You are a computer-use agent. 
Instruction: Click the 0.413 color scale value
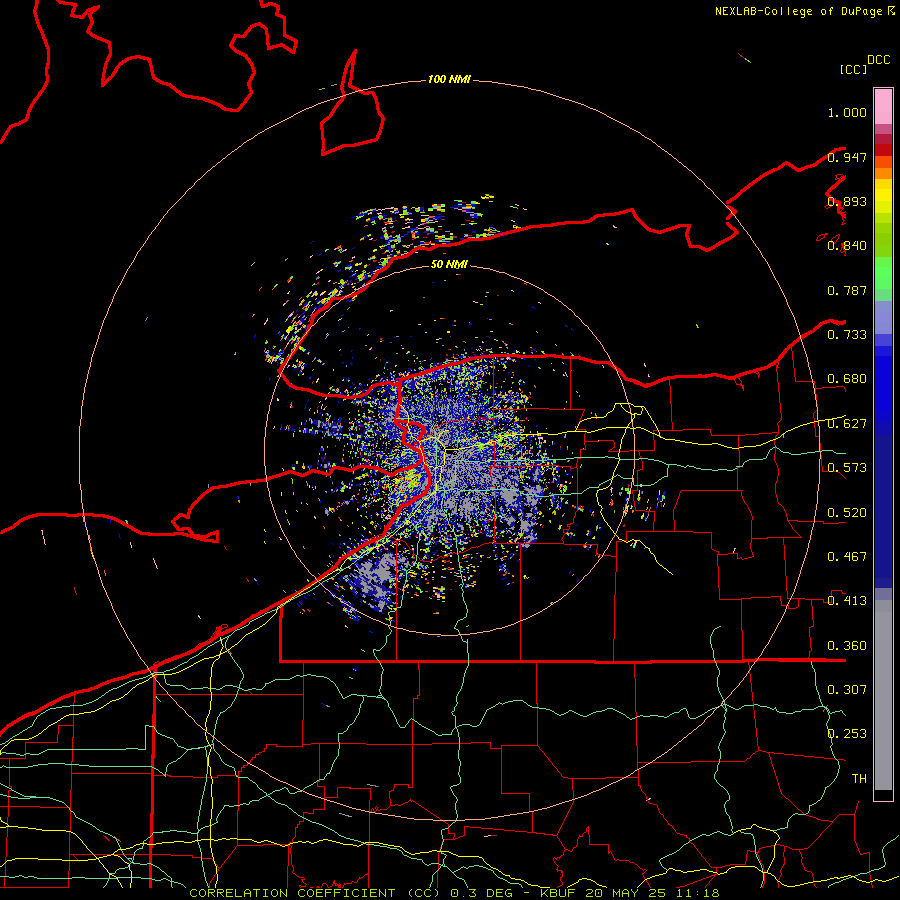coord(847,601)
